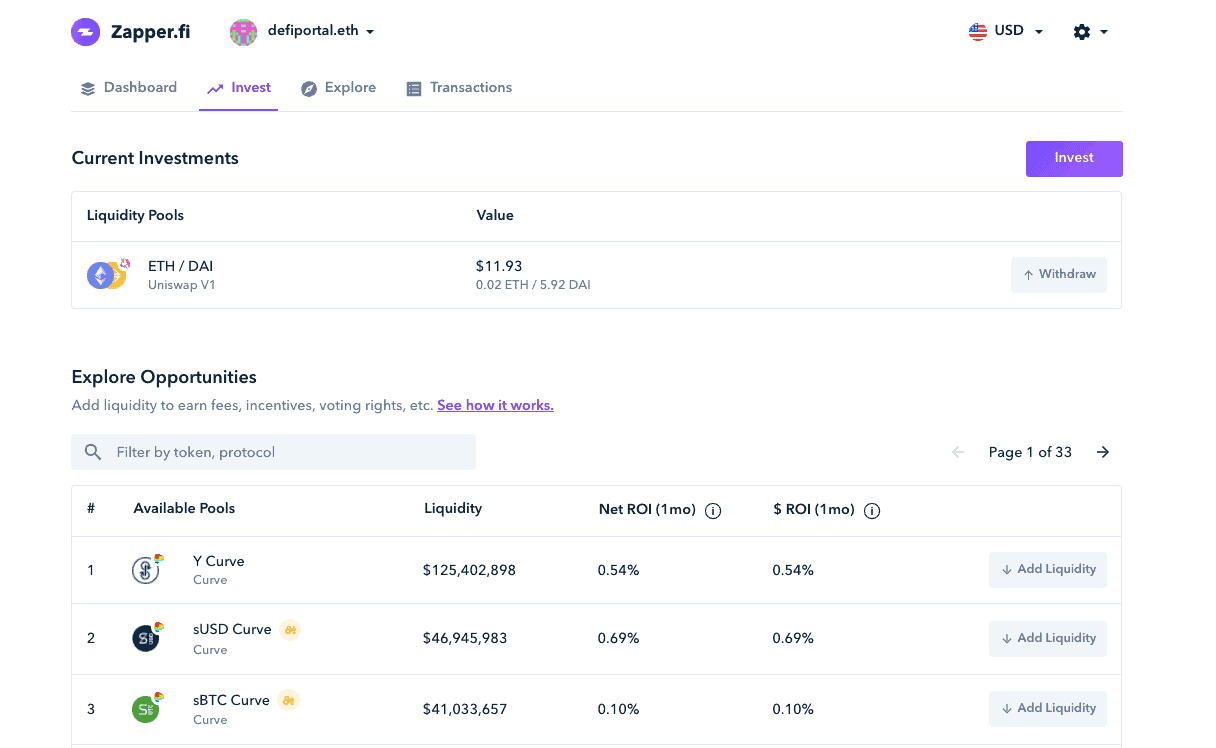Click the Dashboard stack icon

click(88, 89)
